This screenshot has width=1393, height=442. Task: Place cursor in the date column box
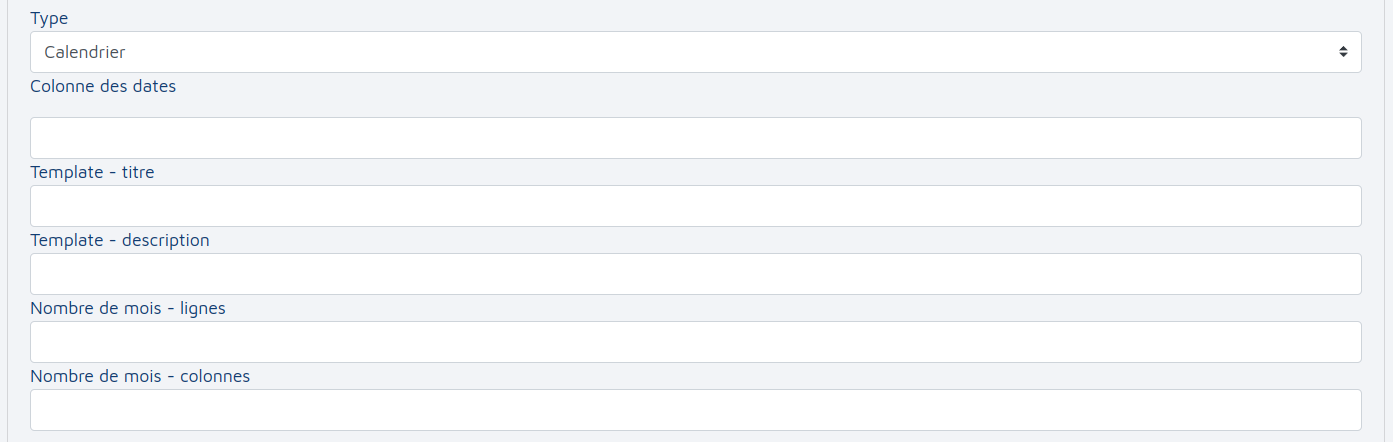point(695,138)
